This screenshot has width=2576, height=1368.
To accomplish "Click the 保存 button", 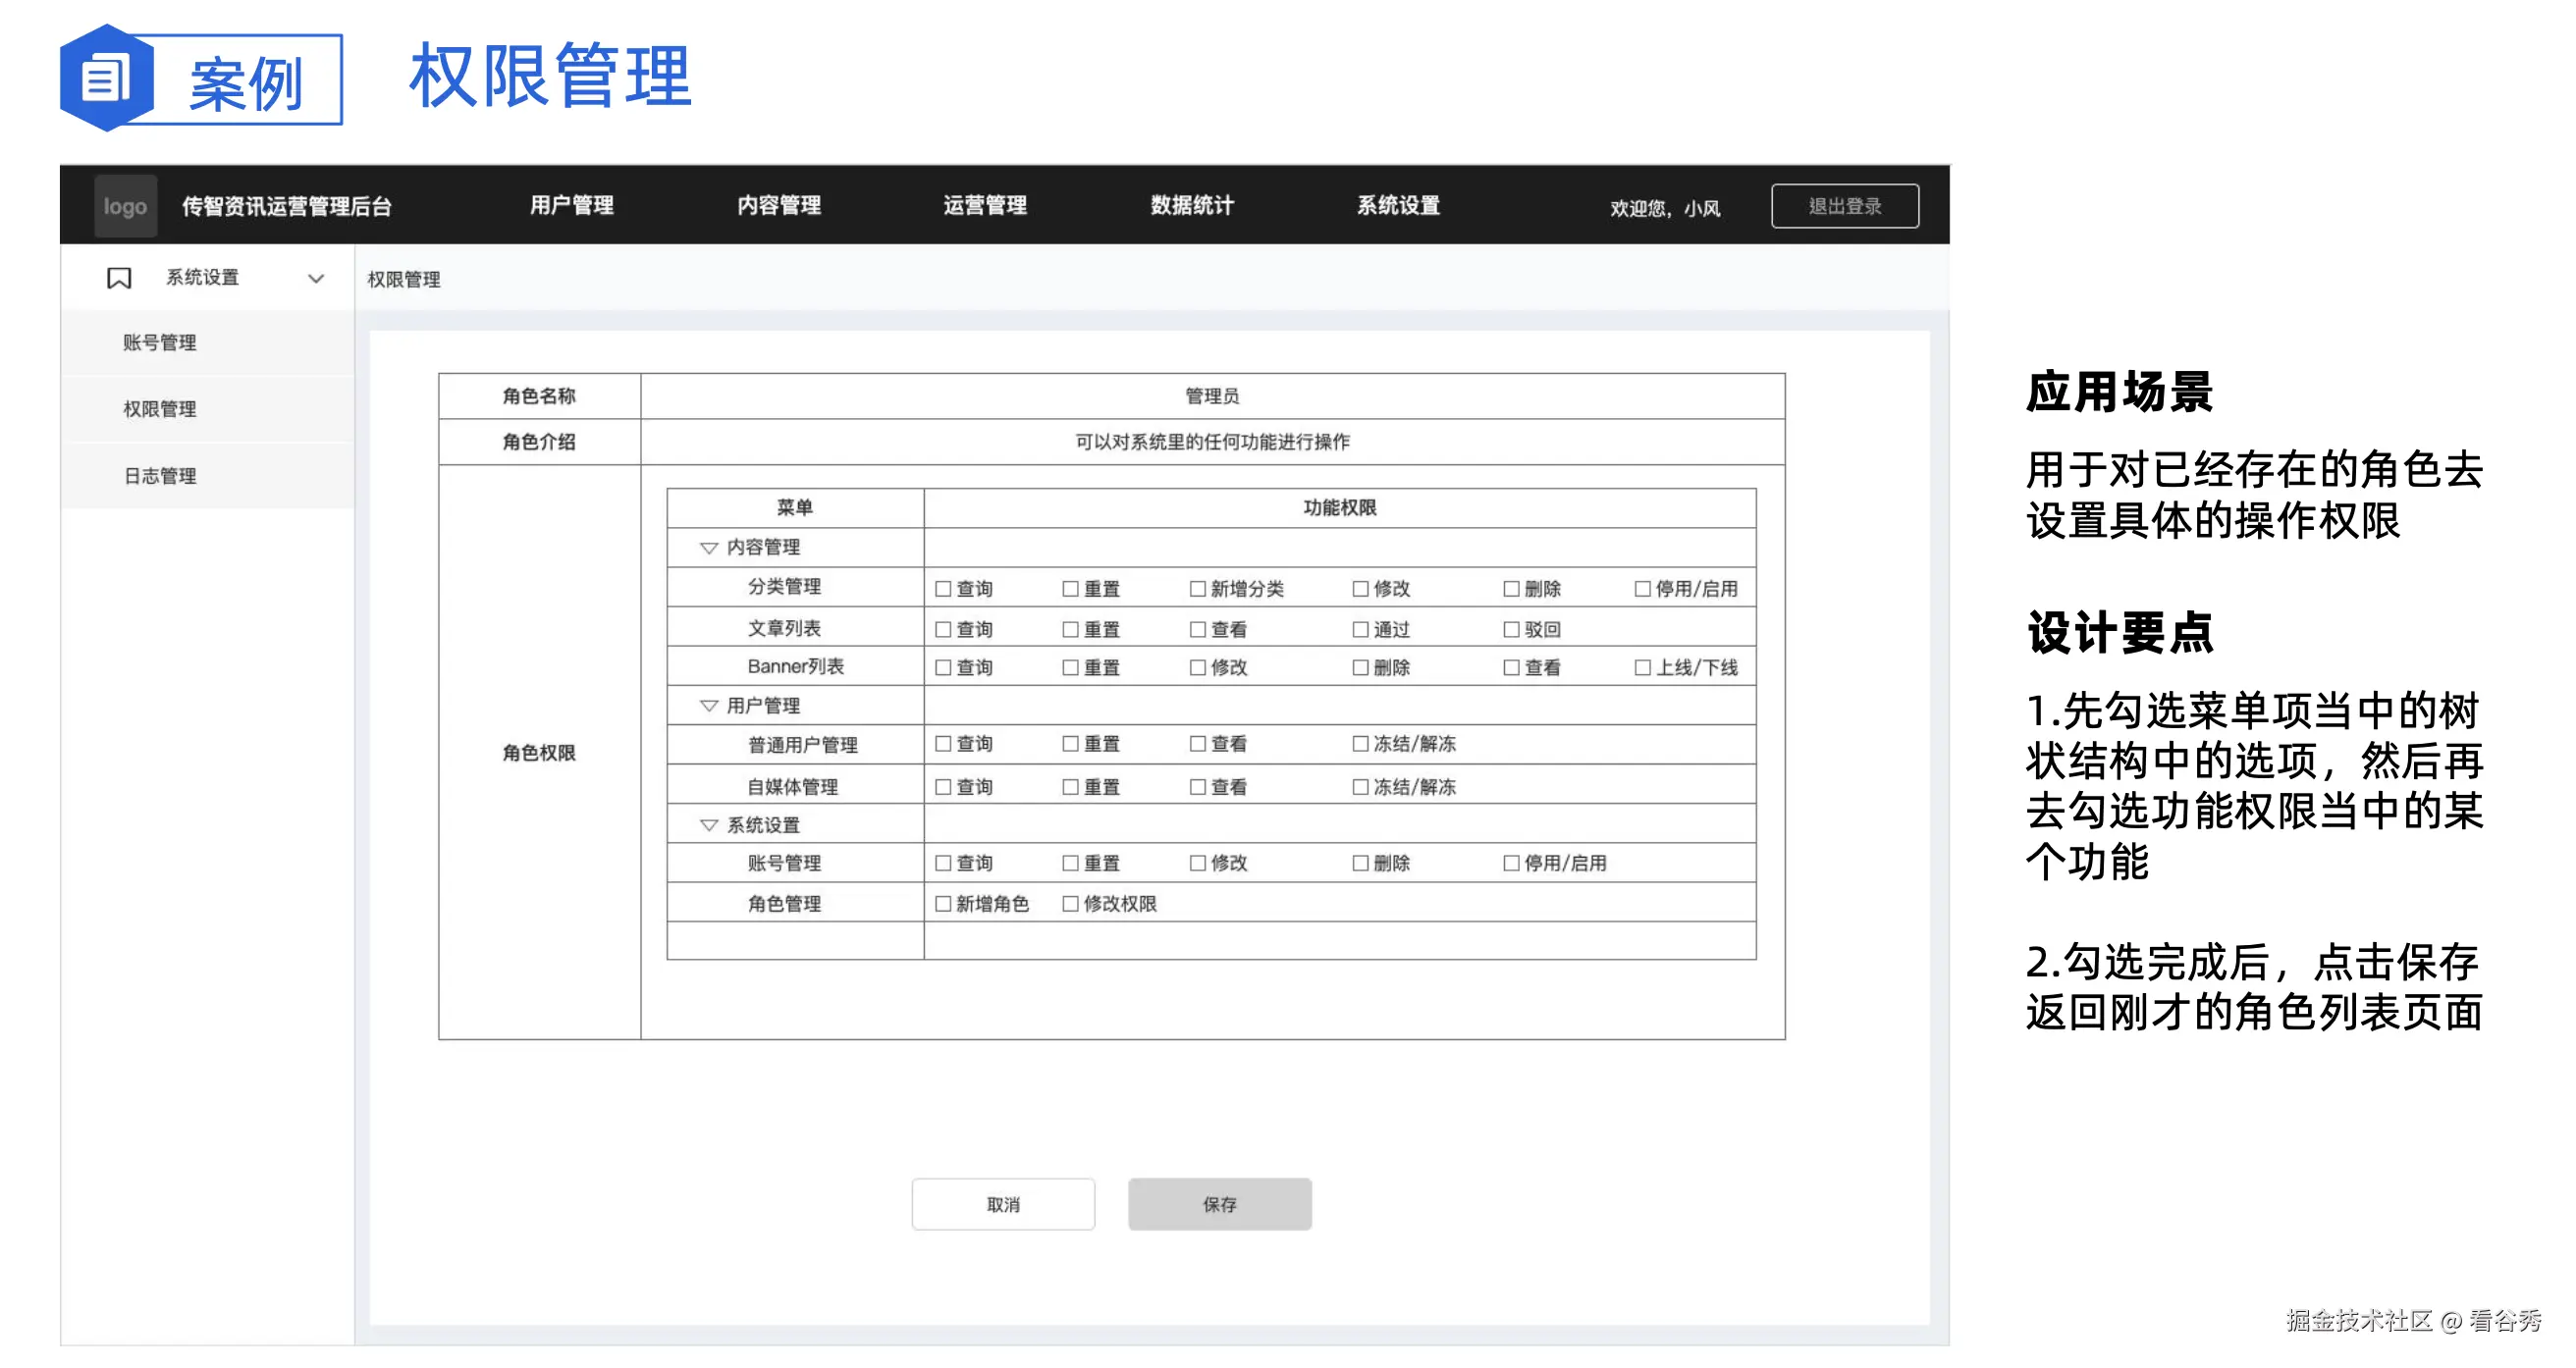I will [x=1219, y=1204].
